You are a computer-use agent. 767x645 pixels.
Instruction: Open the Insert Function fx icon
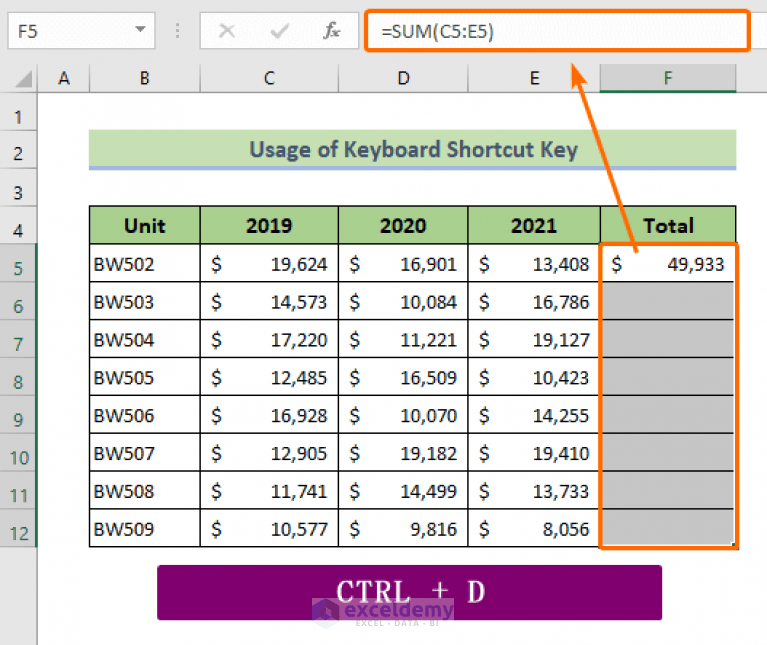332,31
